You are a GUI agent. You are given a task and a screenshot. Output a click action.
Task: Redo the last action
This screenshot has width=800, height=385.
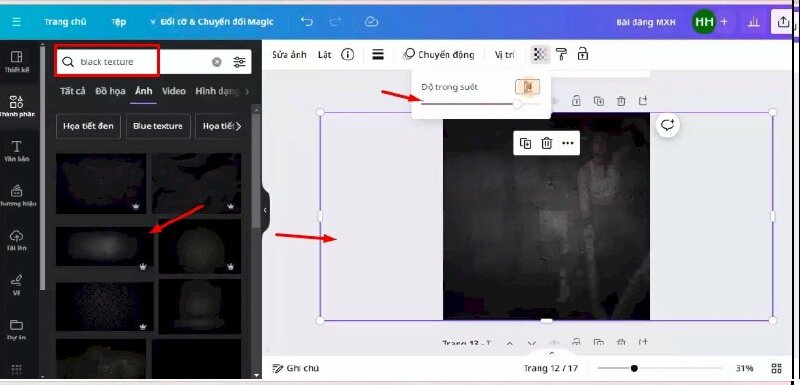point(335,21)
